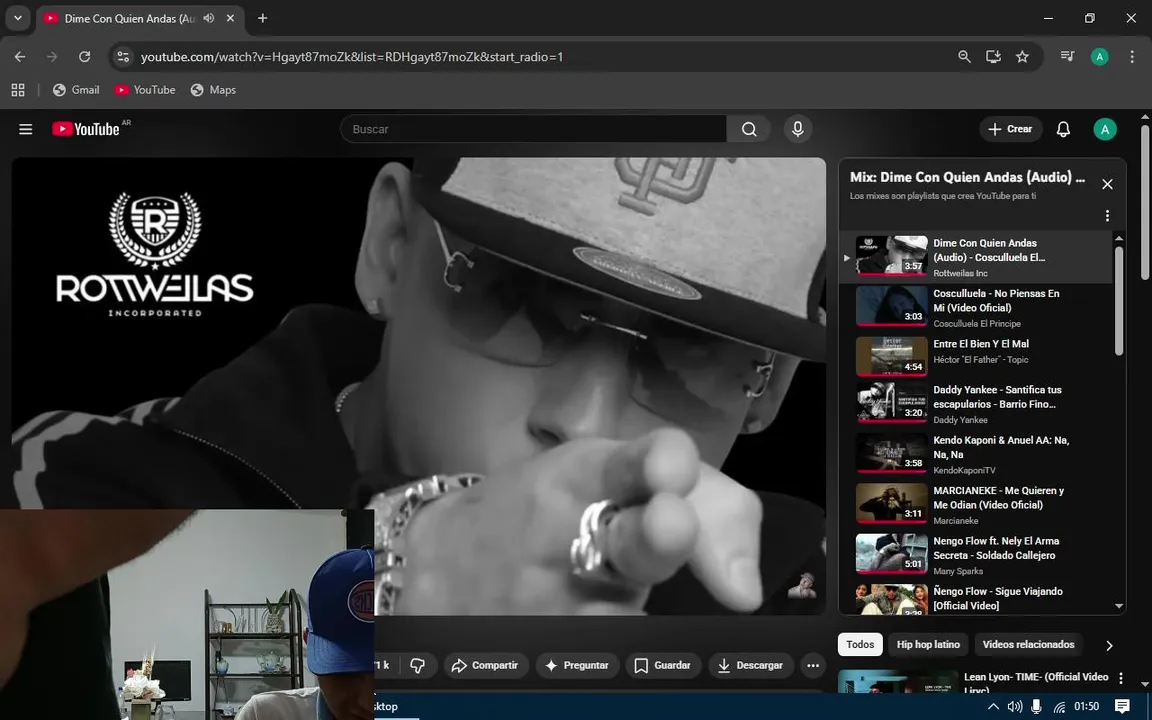Screen dimensions: 1152x720
Task: Go to YouTube home via logo
Action: (87, 129)
